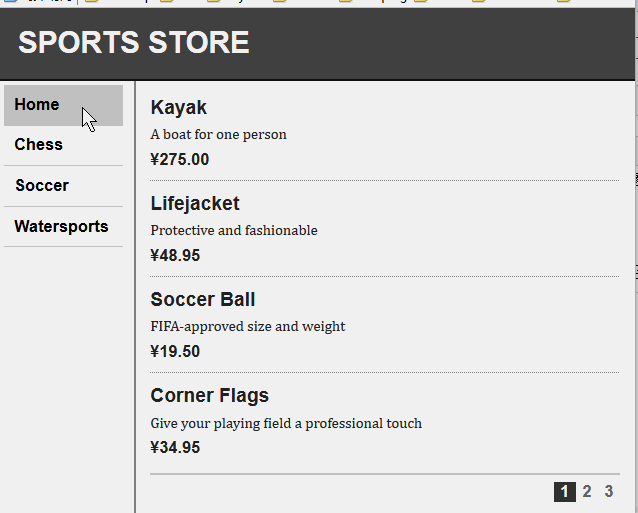
Task: Open the Watersports category
Action: coord(63,227)
